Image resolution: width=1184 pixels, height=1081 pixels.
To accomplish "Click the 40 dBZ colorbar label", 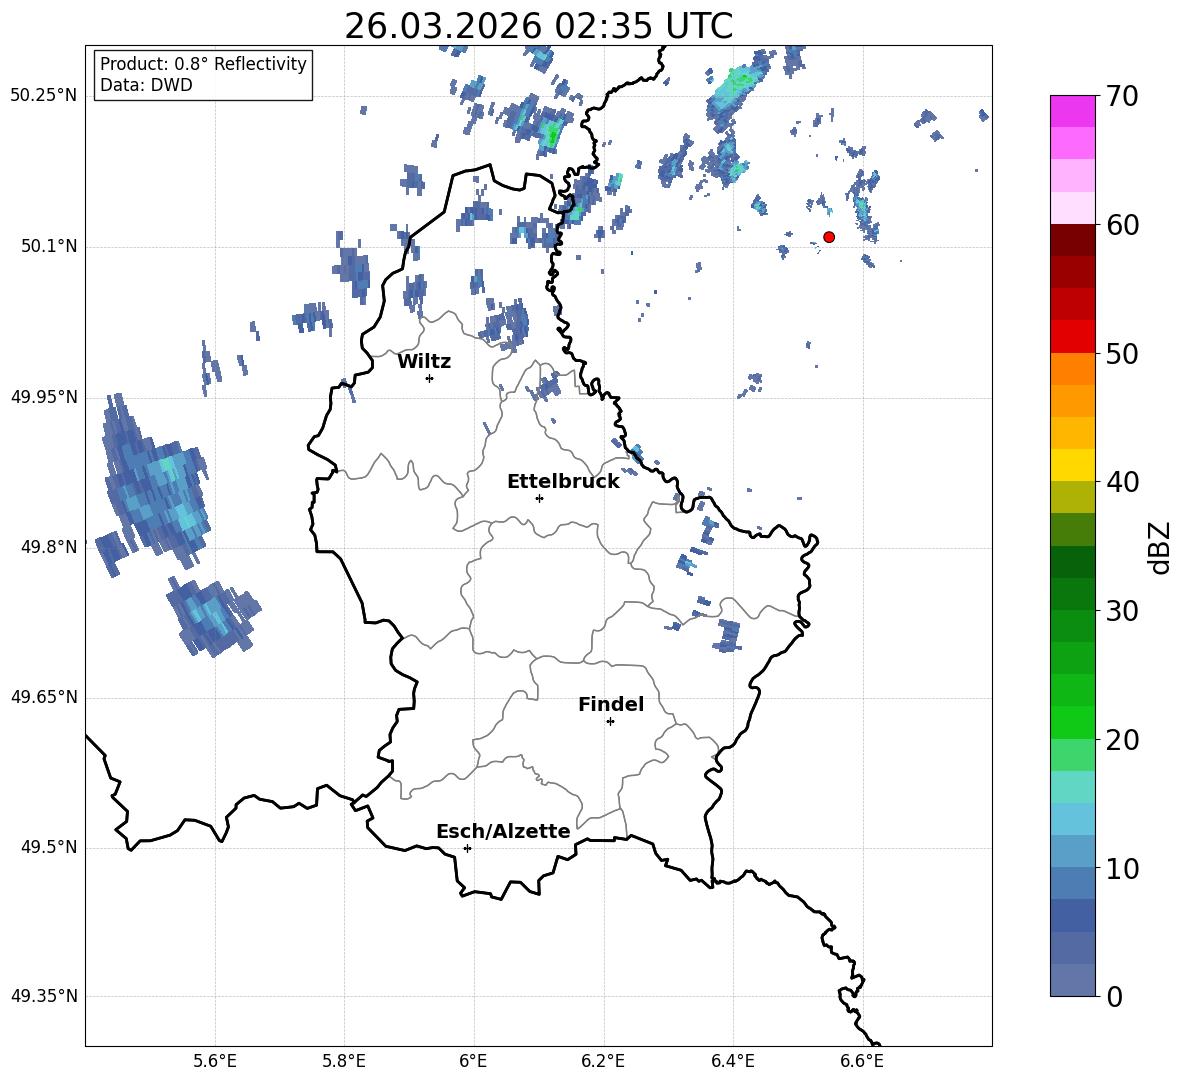I will pos(1122,482).
